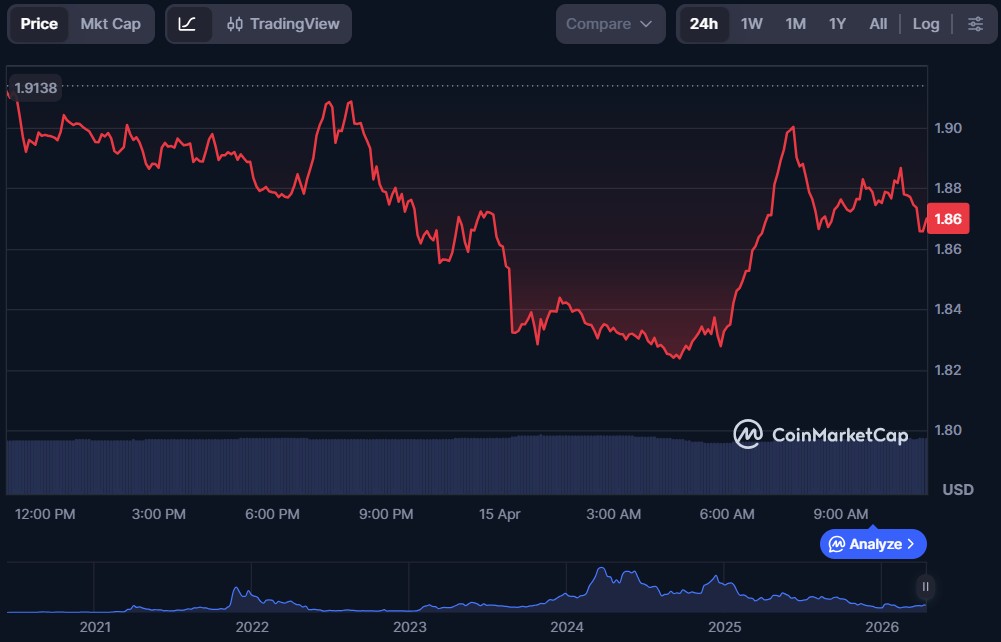Screen dimensions: 1001x642
Task: Expand the Compare dropdown
Action: [x=610, y=24]
